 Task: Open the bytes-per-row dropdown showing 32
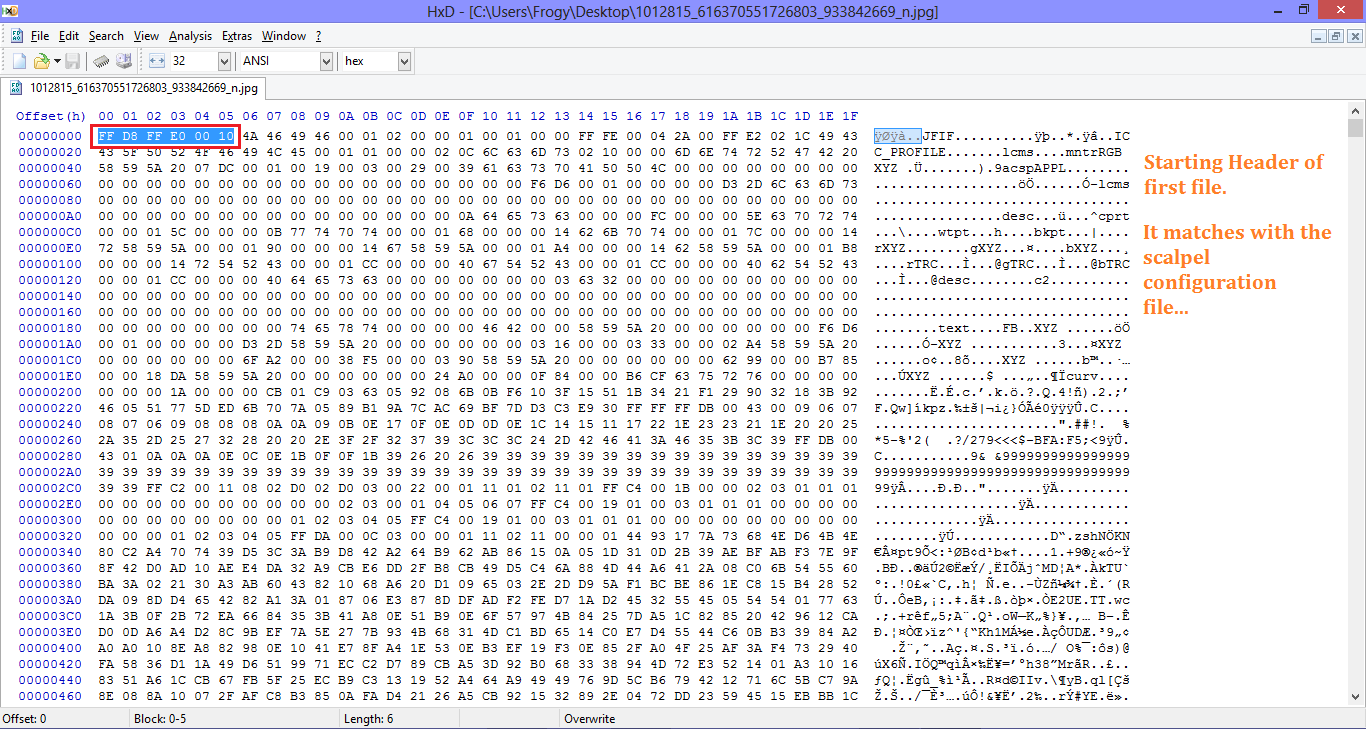[222, 60]
